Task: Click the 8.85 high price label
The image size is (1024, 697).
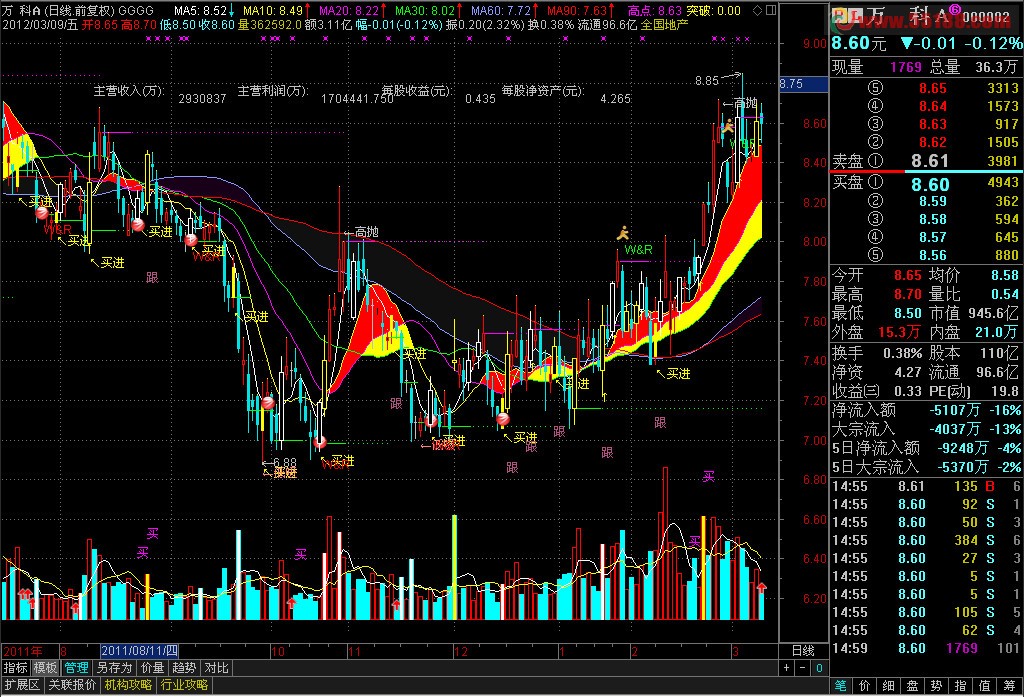Action: 707,80
